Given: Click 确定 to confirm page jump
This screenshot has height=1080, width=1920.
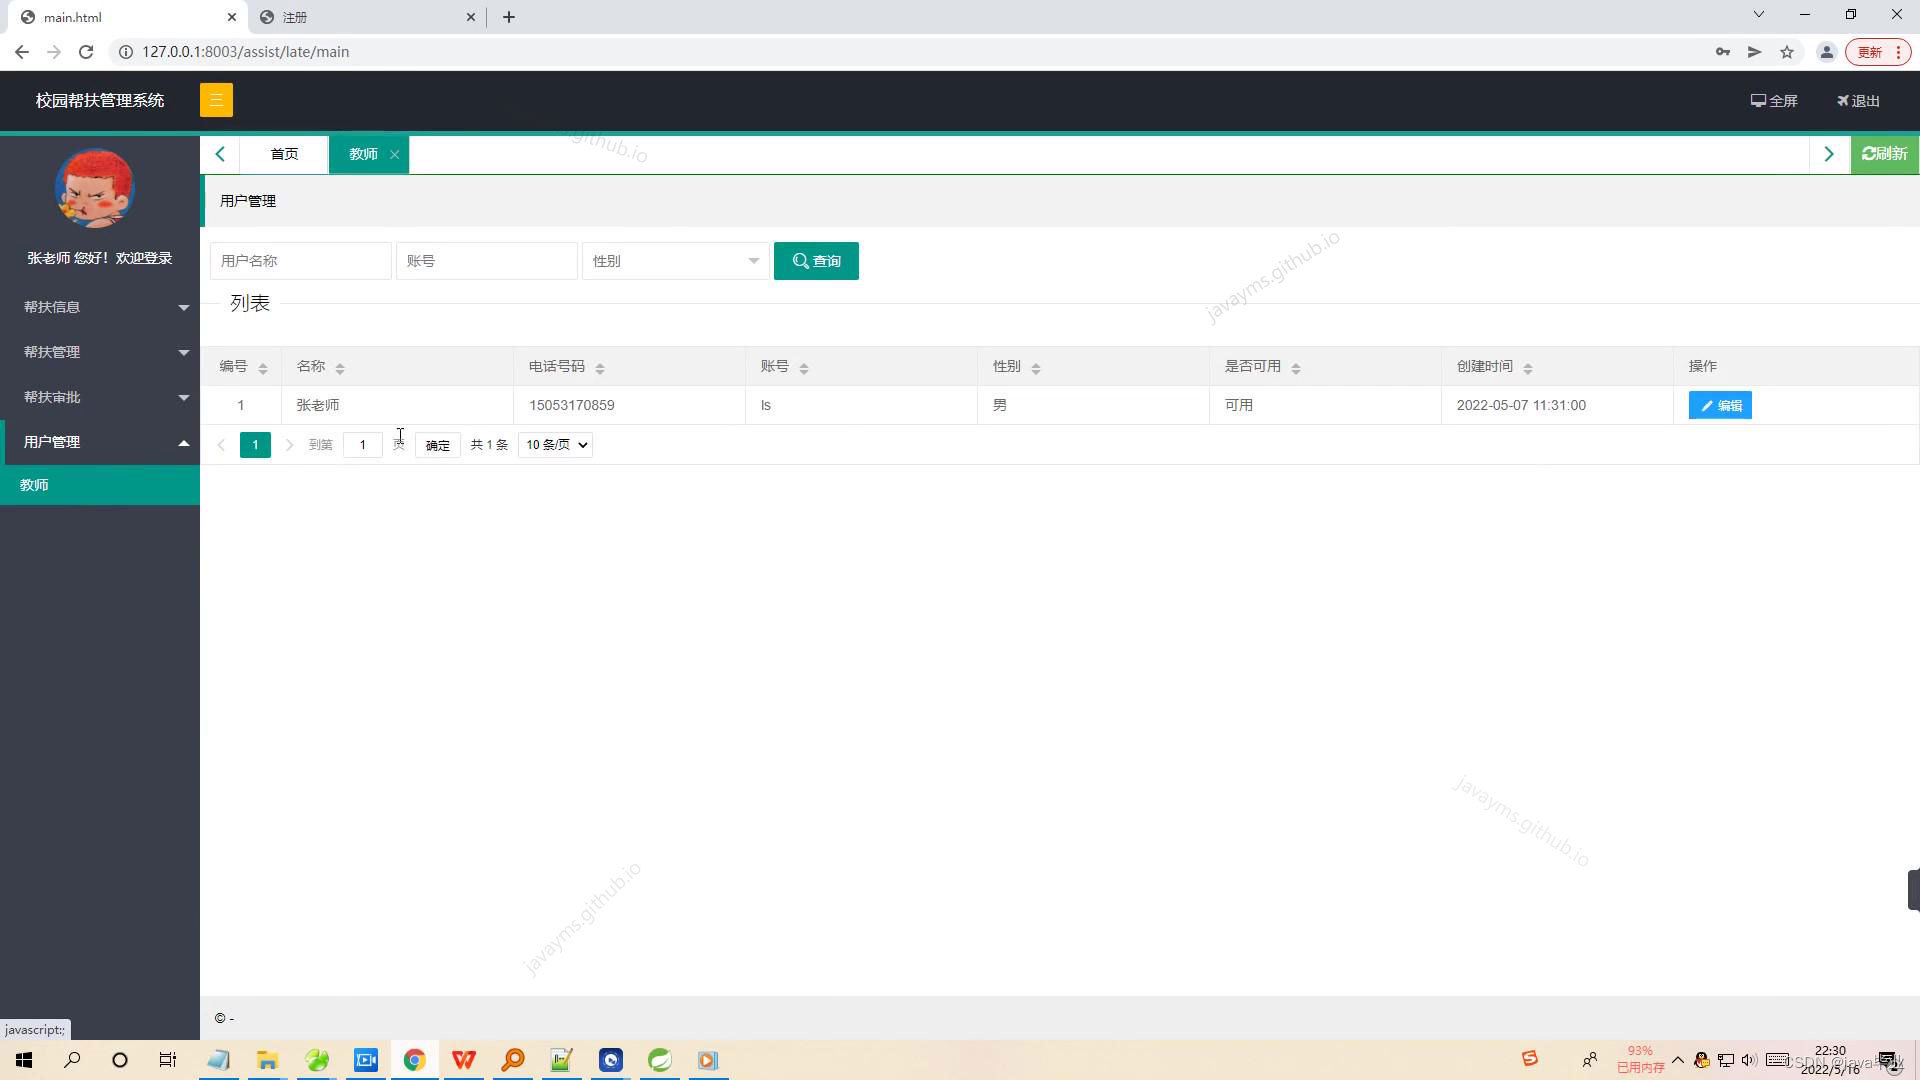Looking at the screenshot, I should [436, 444].
